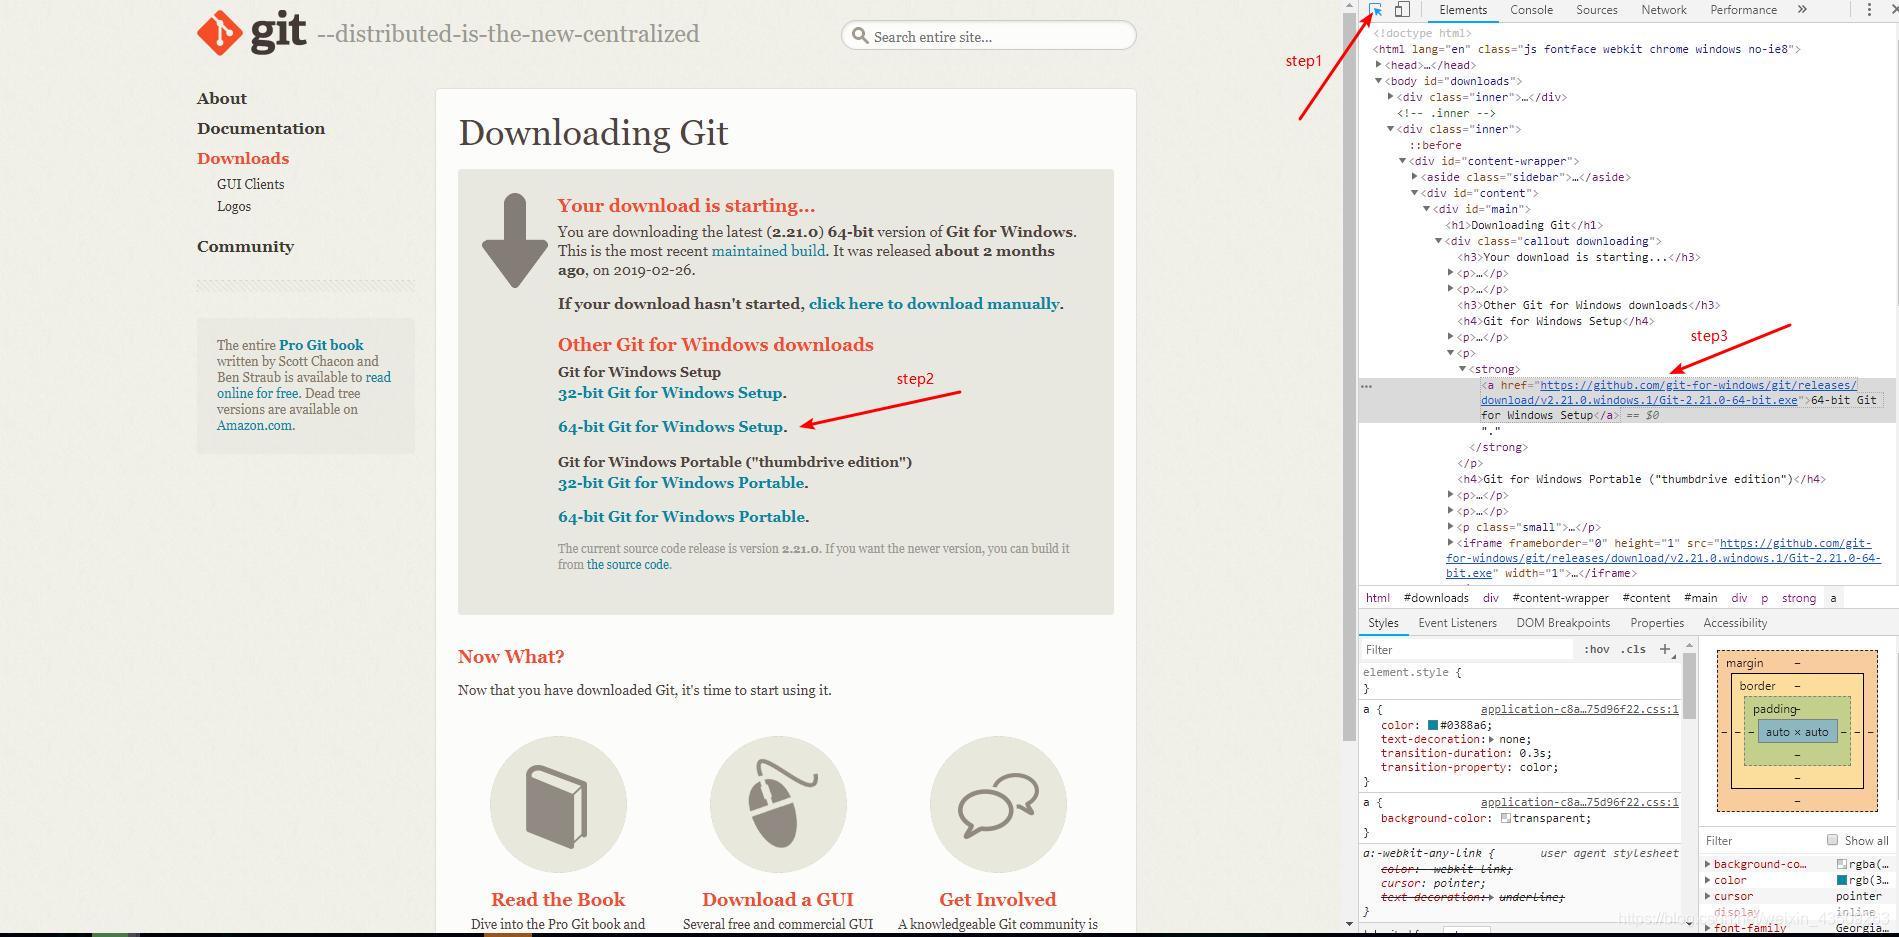This screenshot has height=937, width=1899.
Task: Open the About page from sidebar
Action: tap(222, 98)
